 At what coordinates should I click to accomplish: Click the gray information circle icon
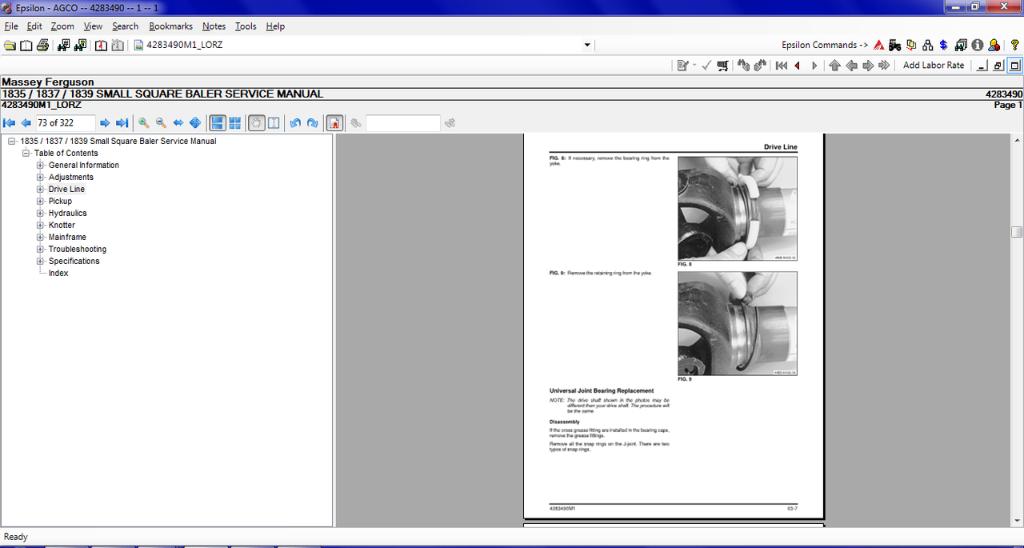(977, 45)
